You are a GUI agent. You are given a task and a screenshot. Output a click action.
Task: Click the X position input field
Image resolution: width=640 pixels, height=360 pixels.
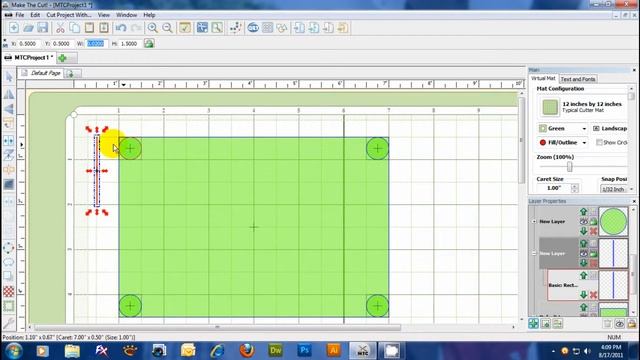(x=28, y=44)
